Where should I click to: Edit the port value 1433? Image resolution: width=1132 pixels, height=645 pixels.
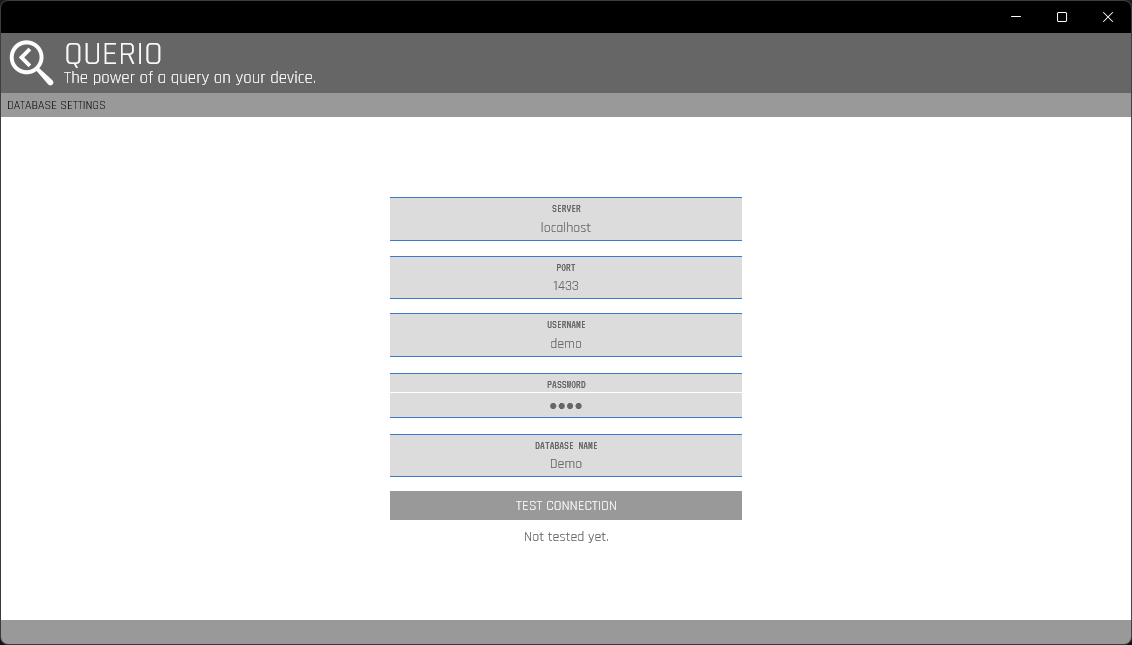pos(566,286)
